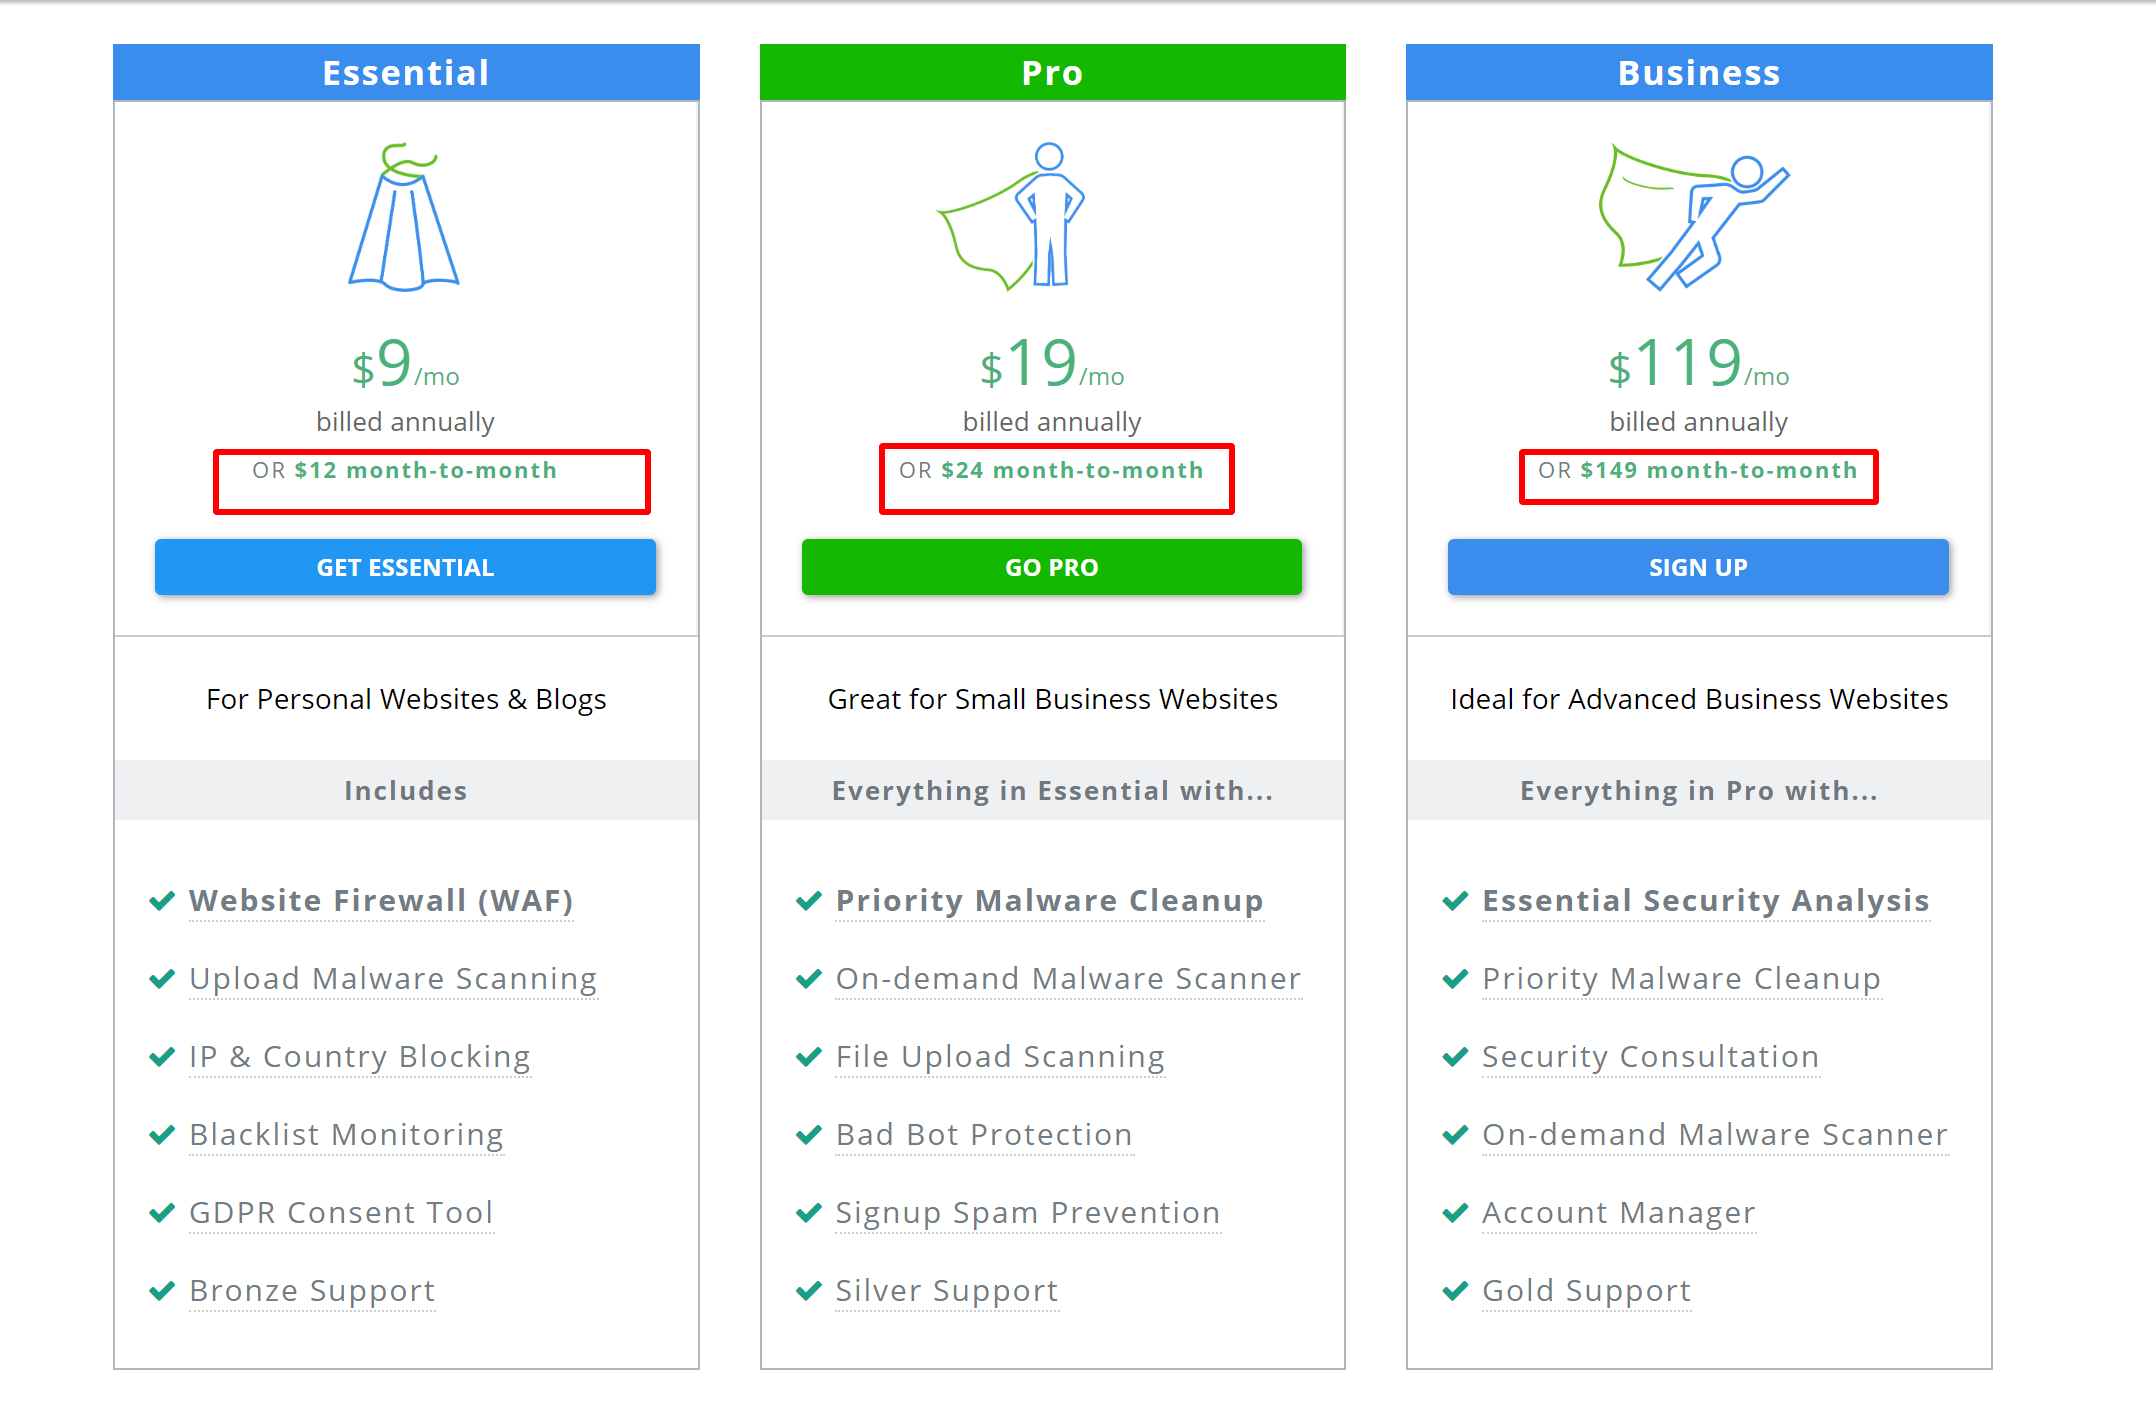
Task: Open the Security Consultation feature link
Action: click(x=1650, y=1057)
